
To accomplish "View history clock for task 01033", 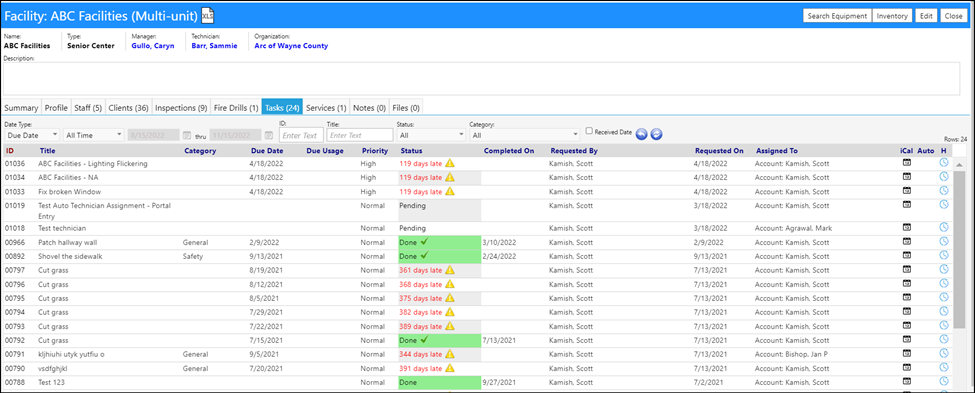I will 943,191.
